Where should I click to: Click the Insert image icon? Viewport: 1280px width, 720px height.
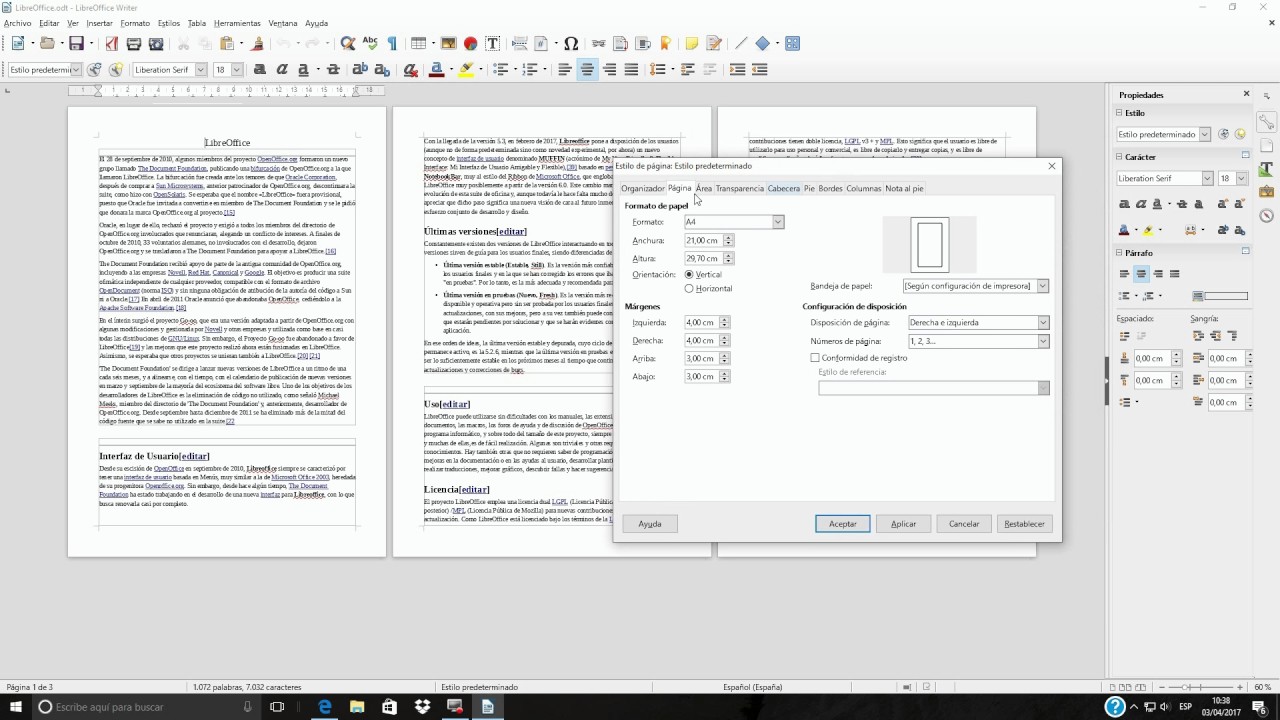click(448, 44)
